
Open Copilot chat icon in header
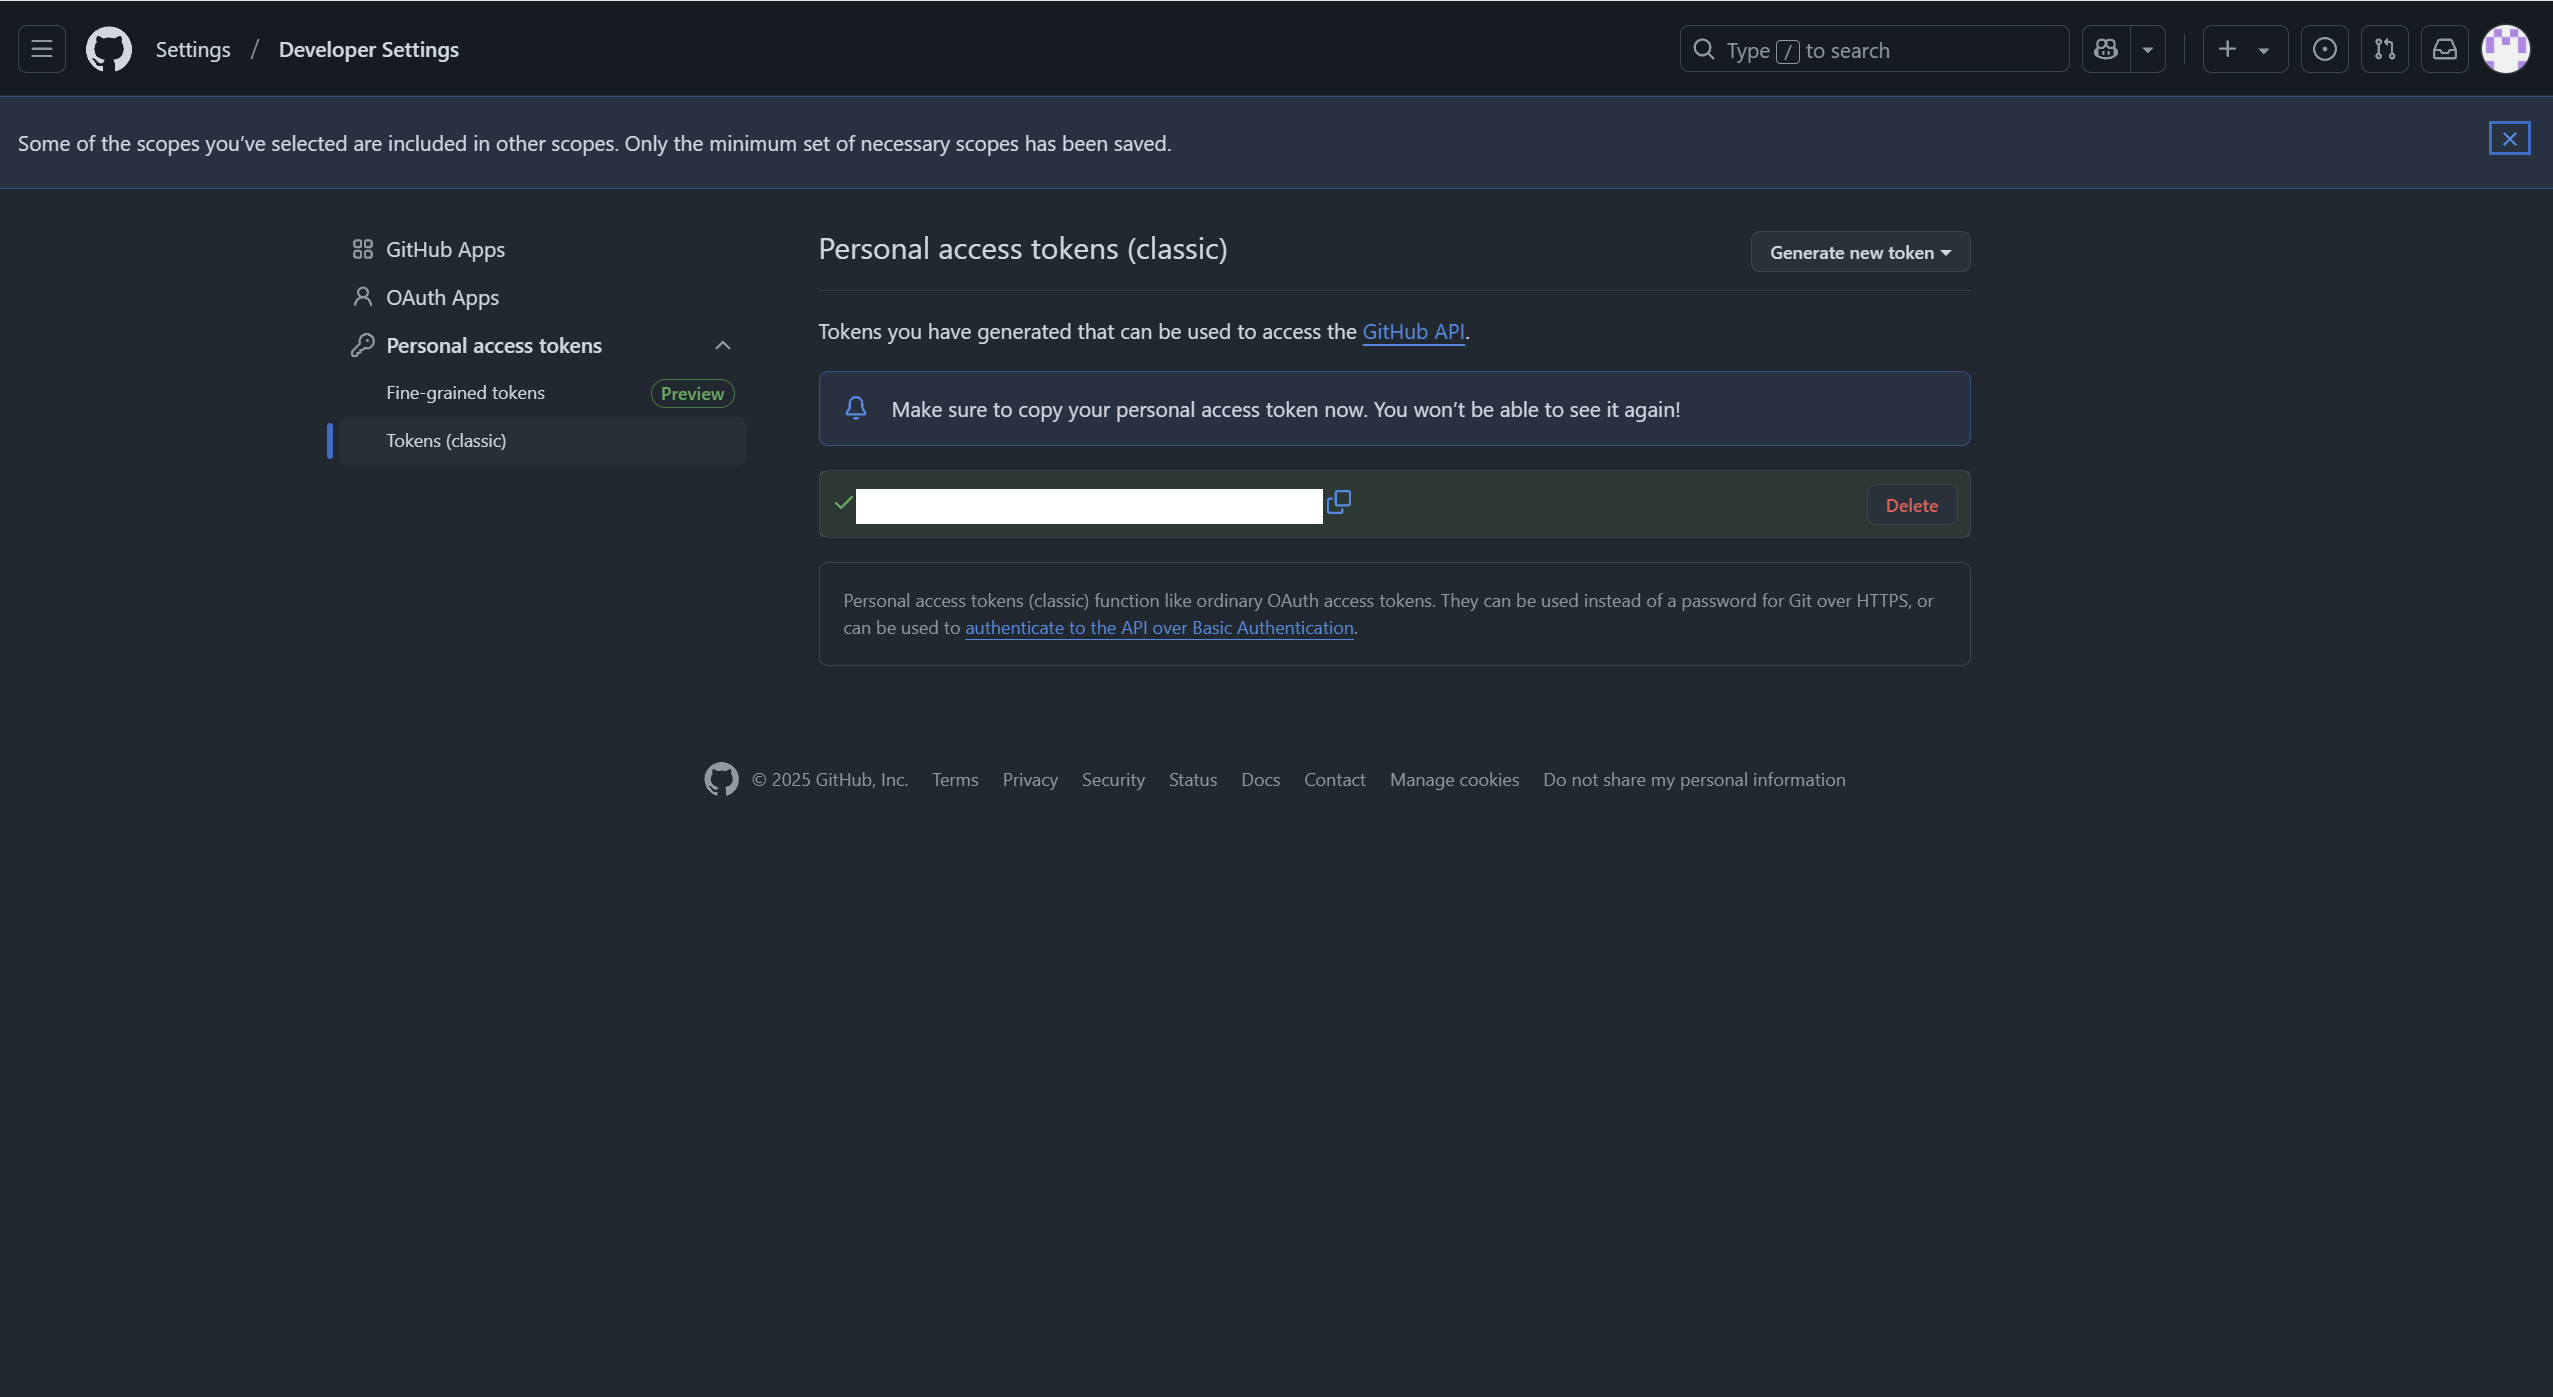coord(2106,49)
